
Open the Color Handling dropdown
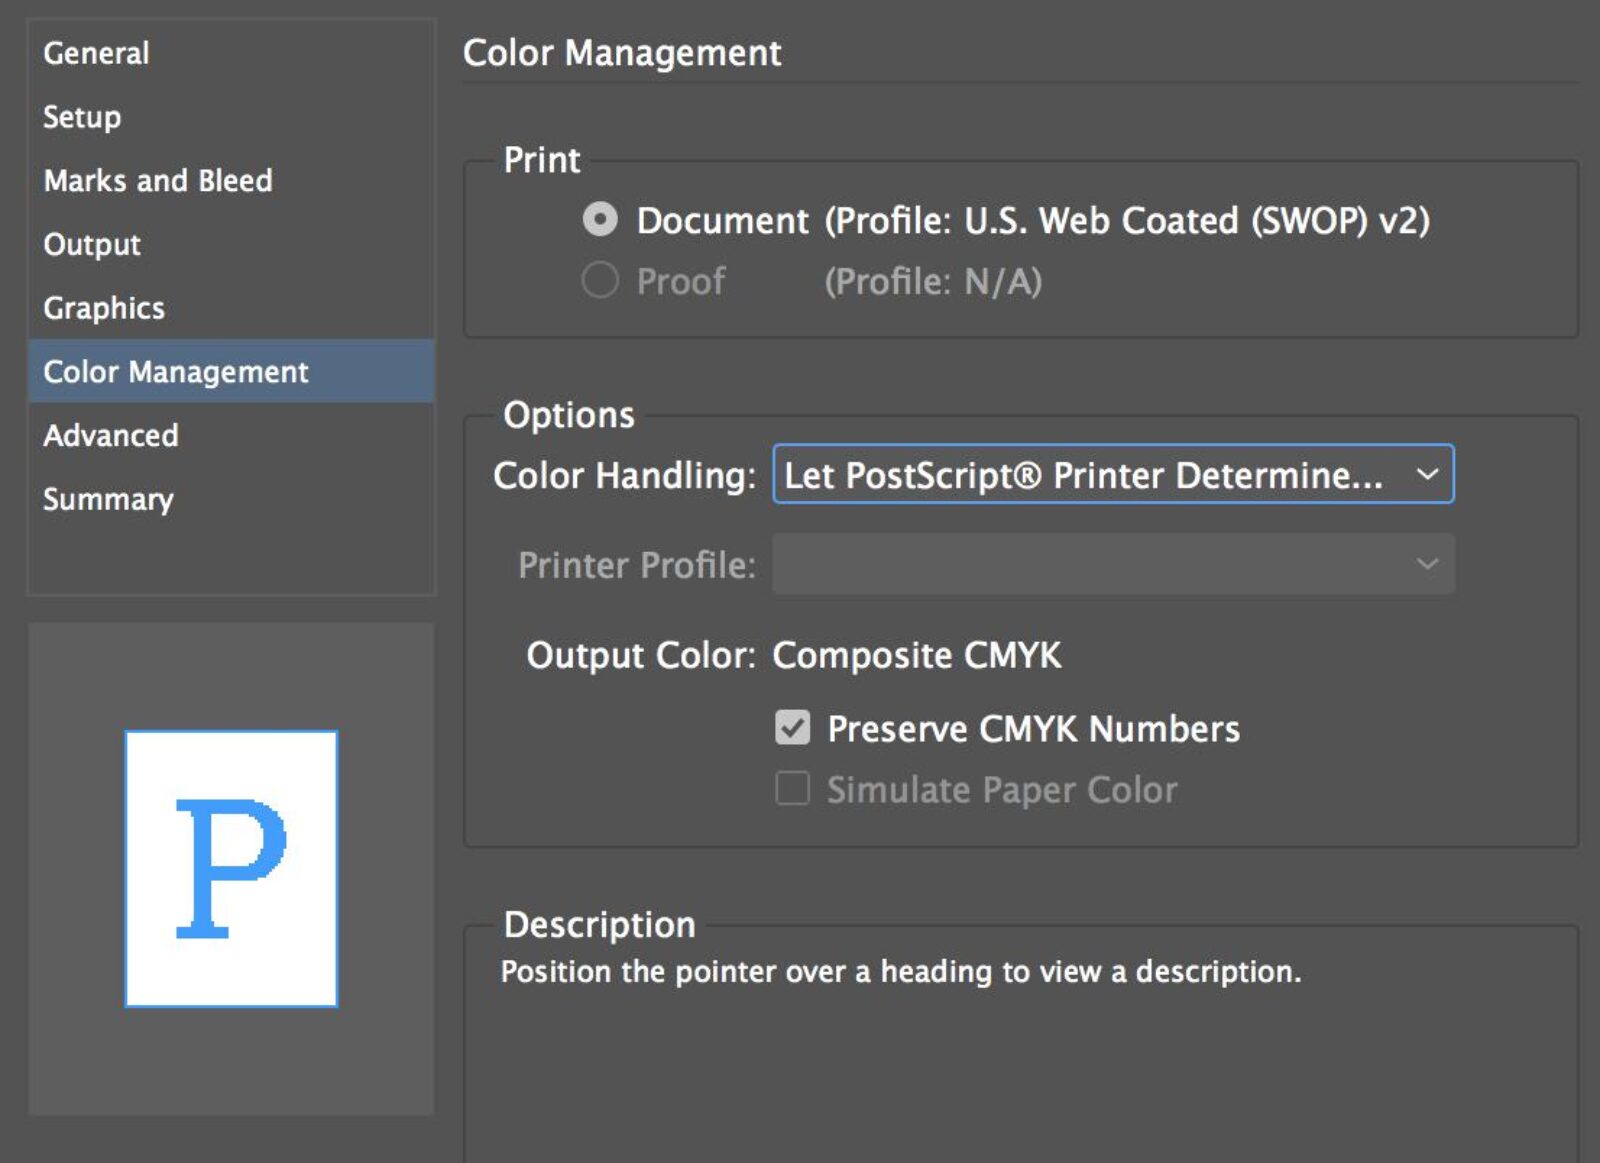tap(1113, 474)
